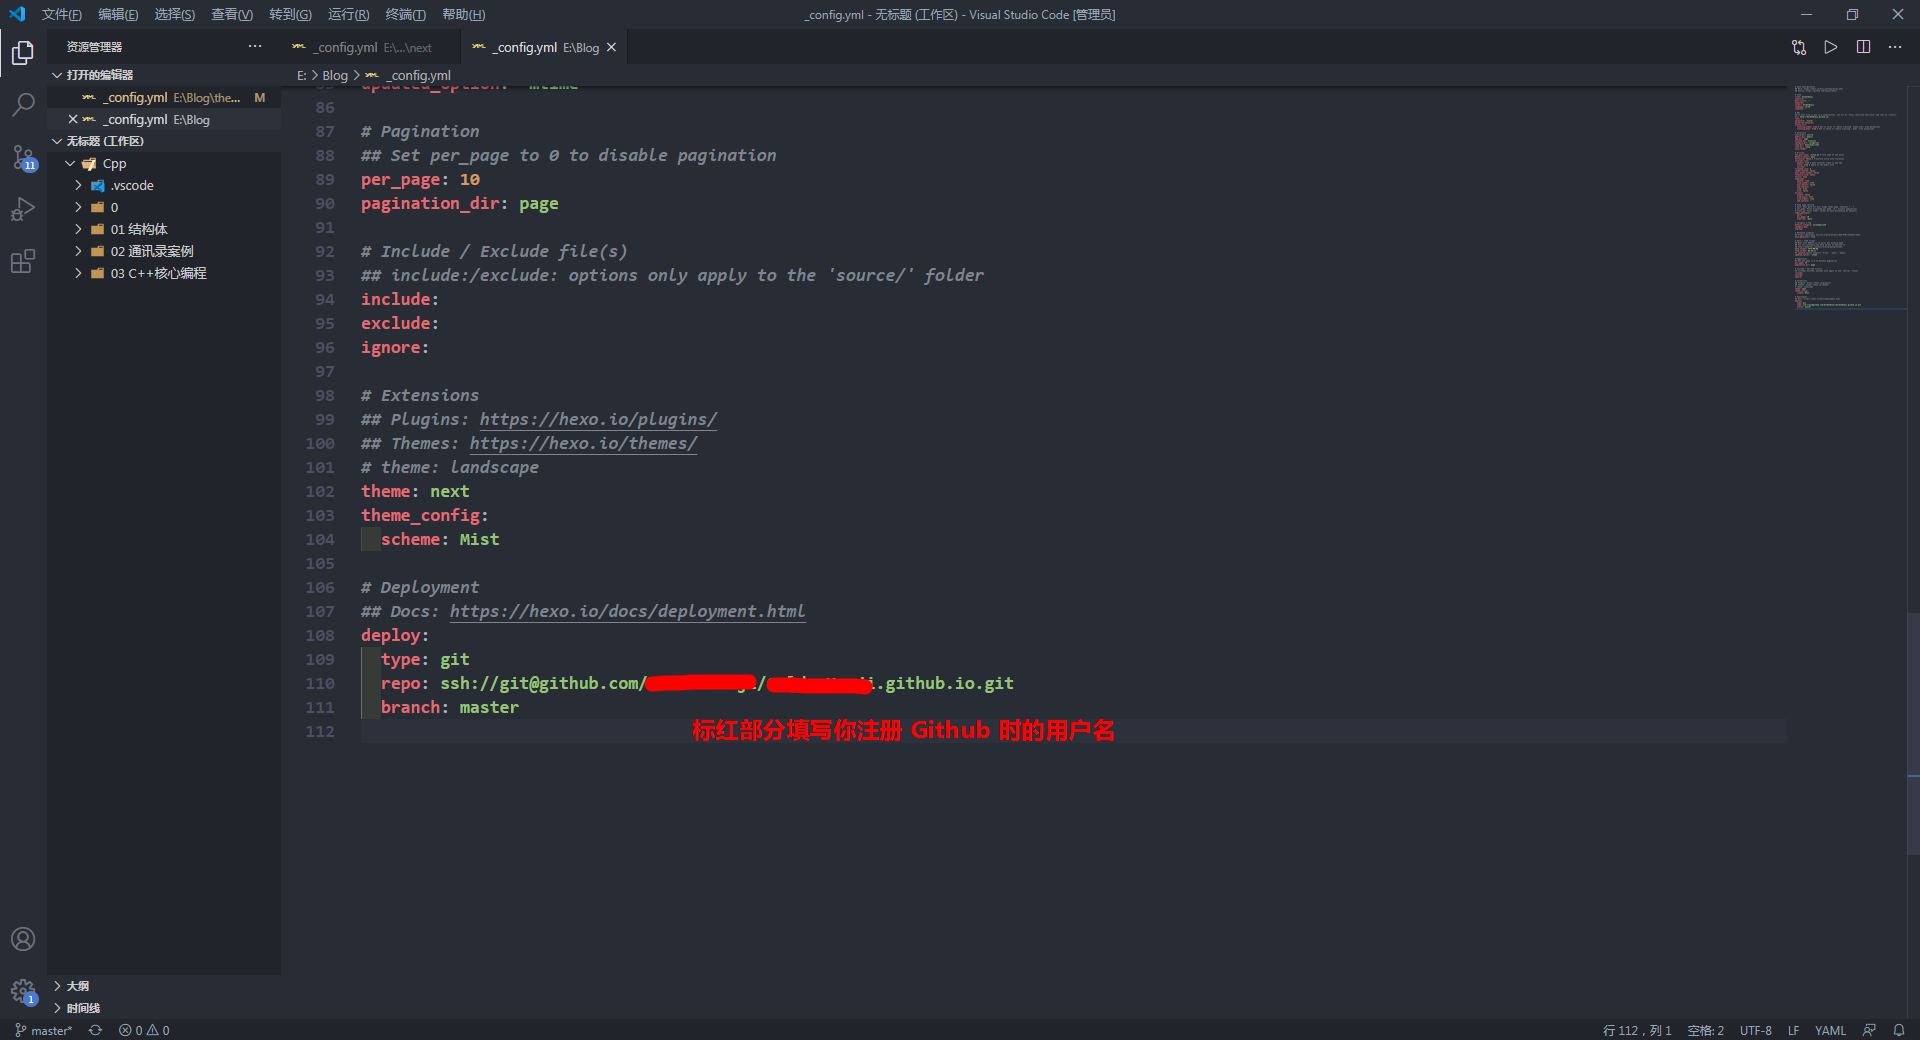Click the VS Code logo icon in title bar
Screen dimensions: 1920x1040
pyautogui.click(x=17, y=14)
